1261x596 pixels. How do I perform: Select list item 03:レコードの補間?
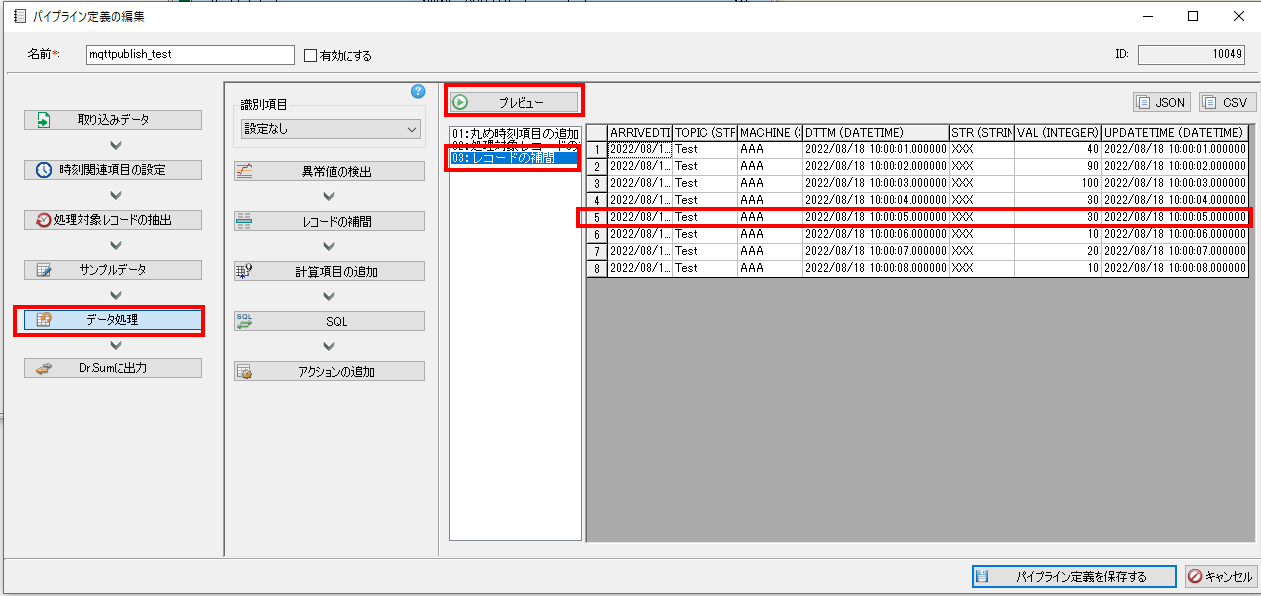coord(514,157)
